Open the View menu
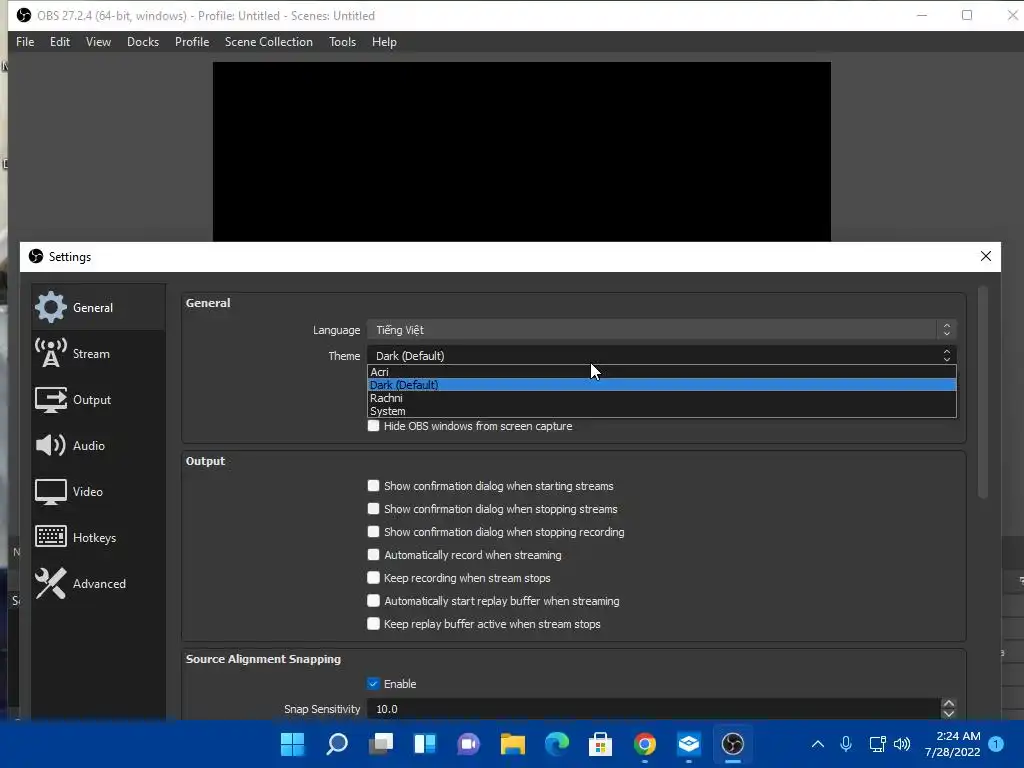1024x768 pixels. click(x=98, y=42)
